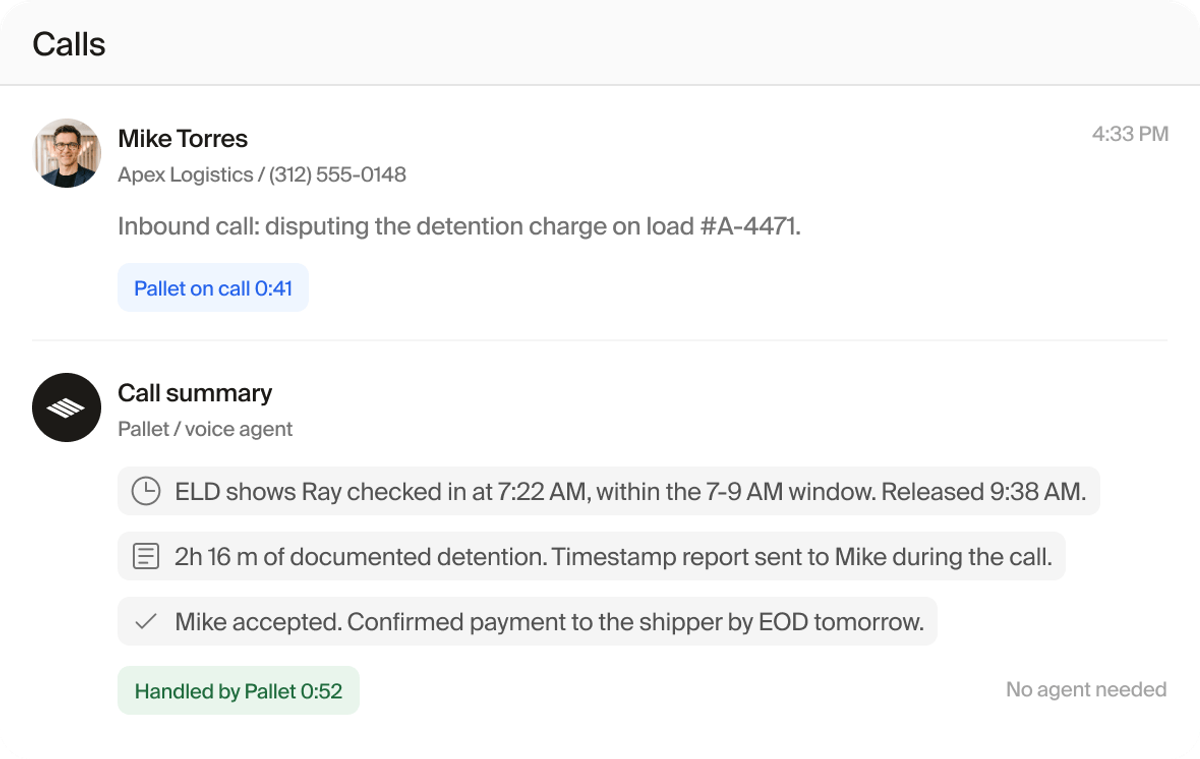
Task: Click Mike Torres profile photo
Action: pyautogui.click(x=67, y=153)
